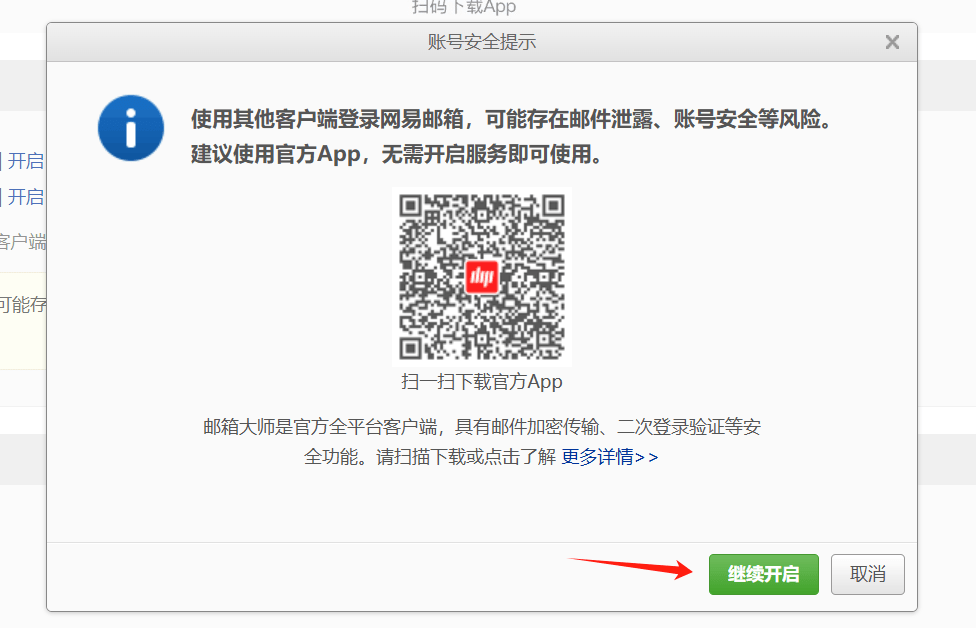Click the upper 开启 link in background page
Viewport: 976px width, 628px height.
[26, 161]
